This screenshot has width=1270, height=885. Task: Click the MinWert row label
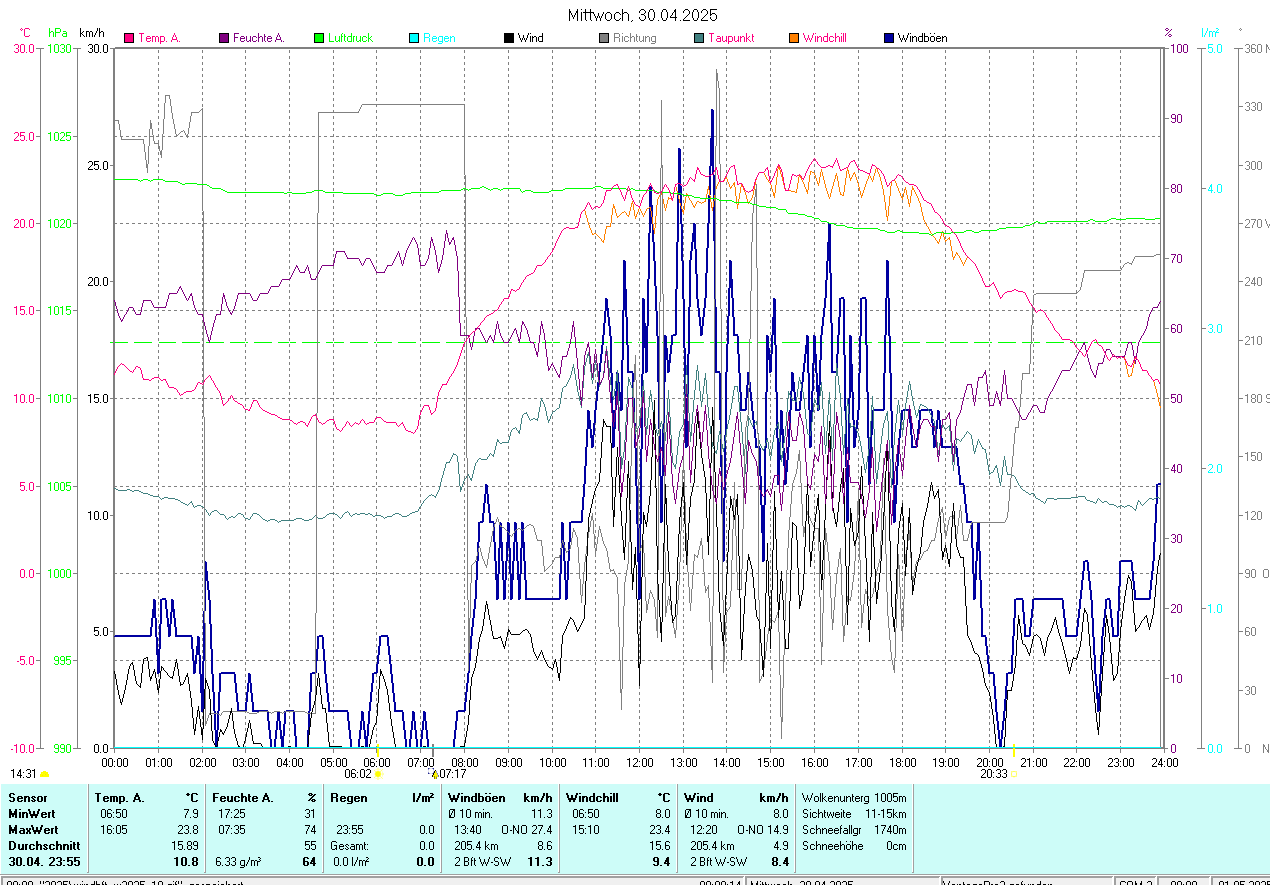pyautogui.click(x=31, y=814)
